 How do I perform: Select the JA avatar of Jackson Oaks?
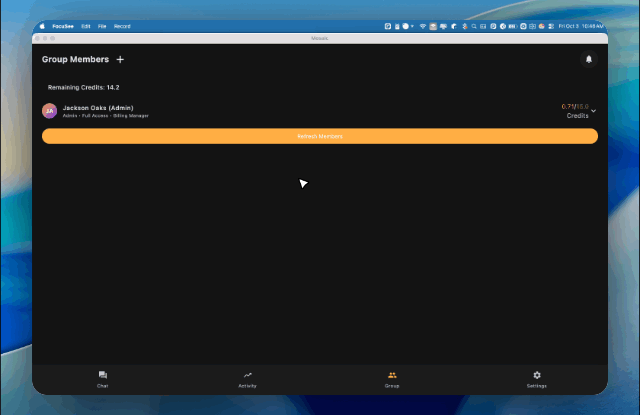[49, 111]
